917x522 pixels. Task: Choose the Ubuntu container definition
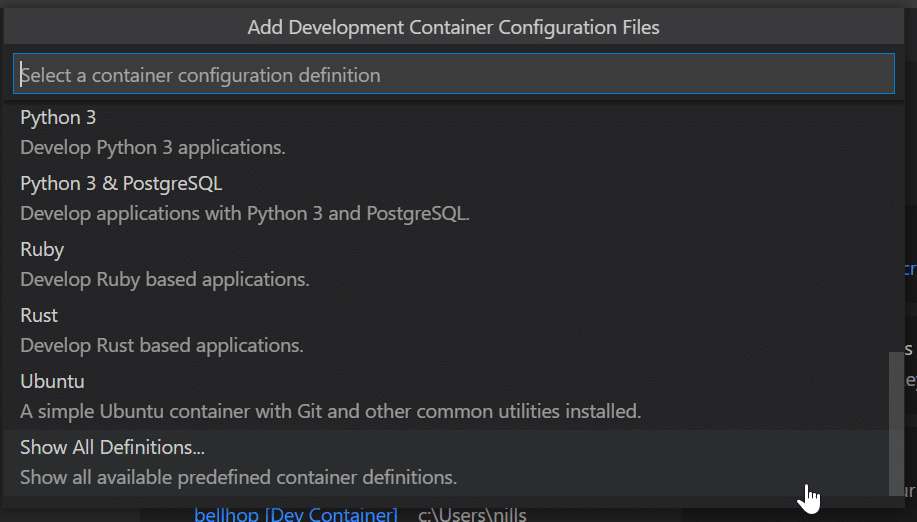[447, 397]
